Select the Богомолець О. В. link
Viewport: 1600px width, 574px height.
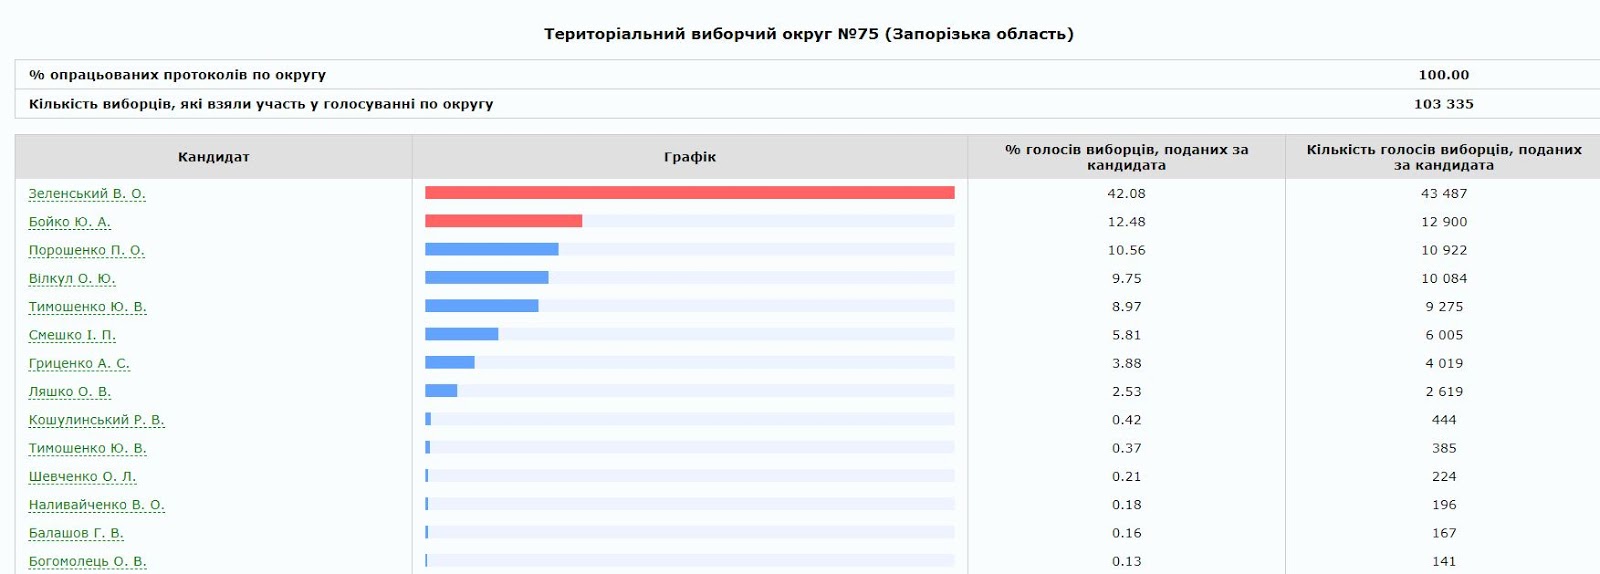pos(87,562)
